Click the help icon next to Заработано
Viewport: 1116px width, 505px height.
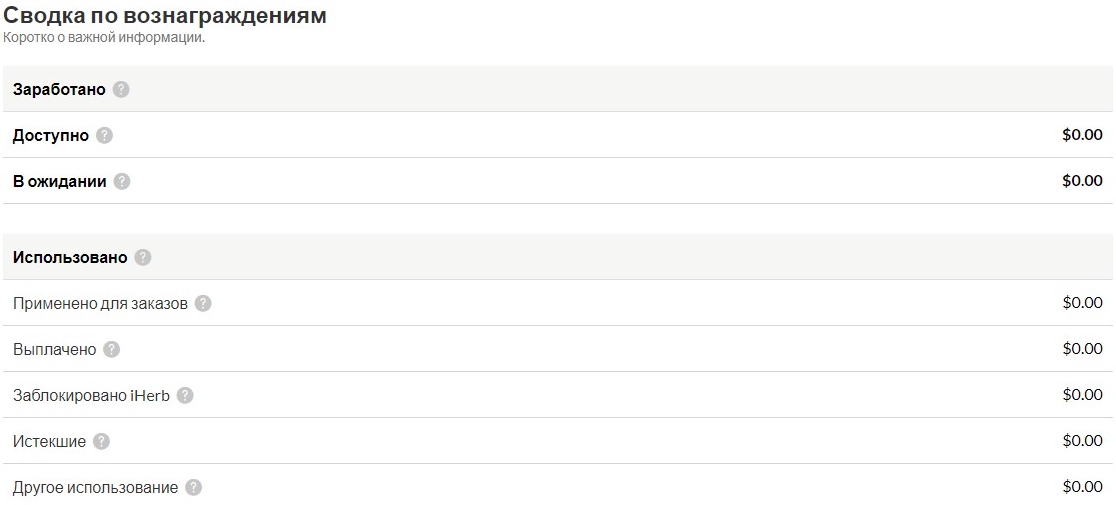(x=121, y=90)
